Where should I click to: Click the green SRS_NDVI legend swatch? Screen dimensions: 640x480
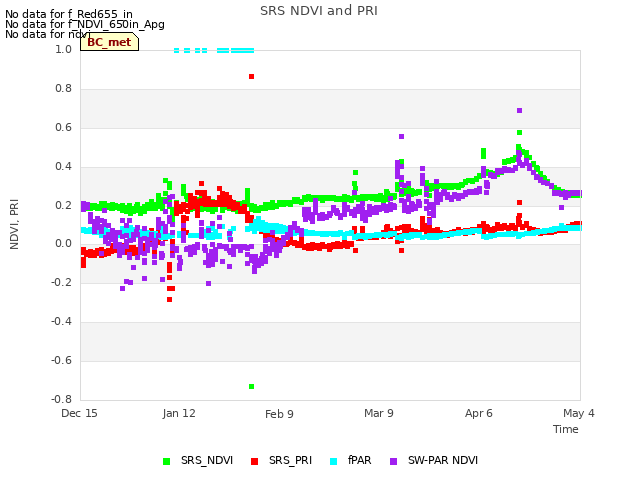pos(167,461)
